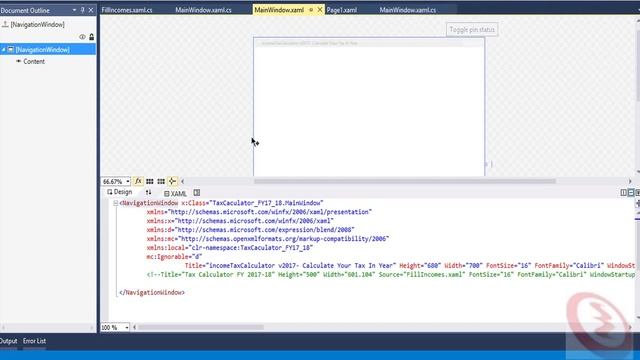Click designer horizontal scrollbar thumb
The height and width of the screenshot is (360, 640).
(x=404, y=181)
